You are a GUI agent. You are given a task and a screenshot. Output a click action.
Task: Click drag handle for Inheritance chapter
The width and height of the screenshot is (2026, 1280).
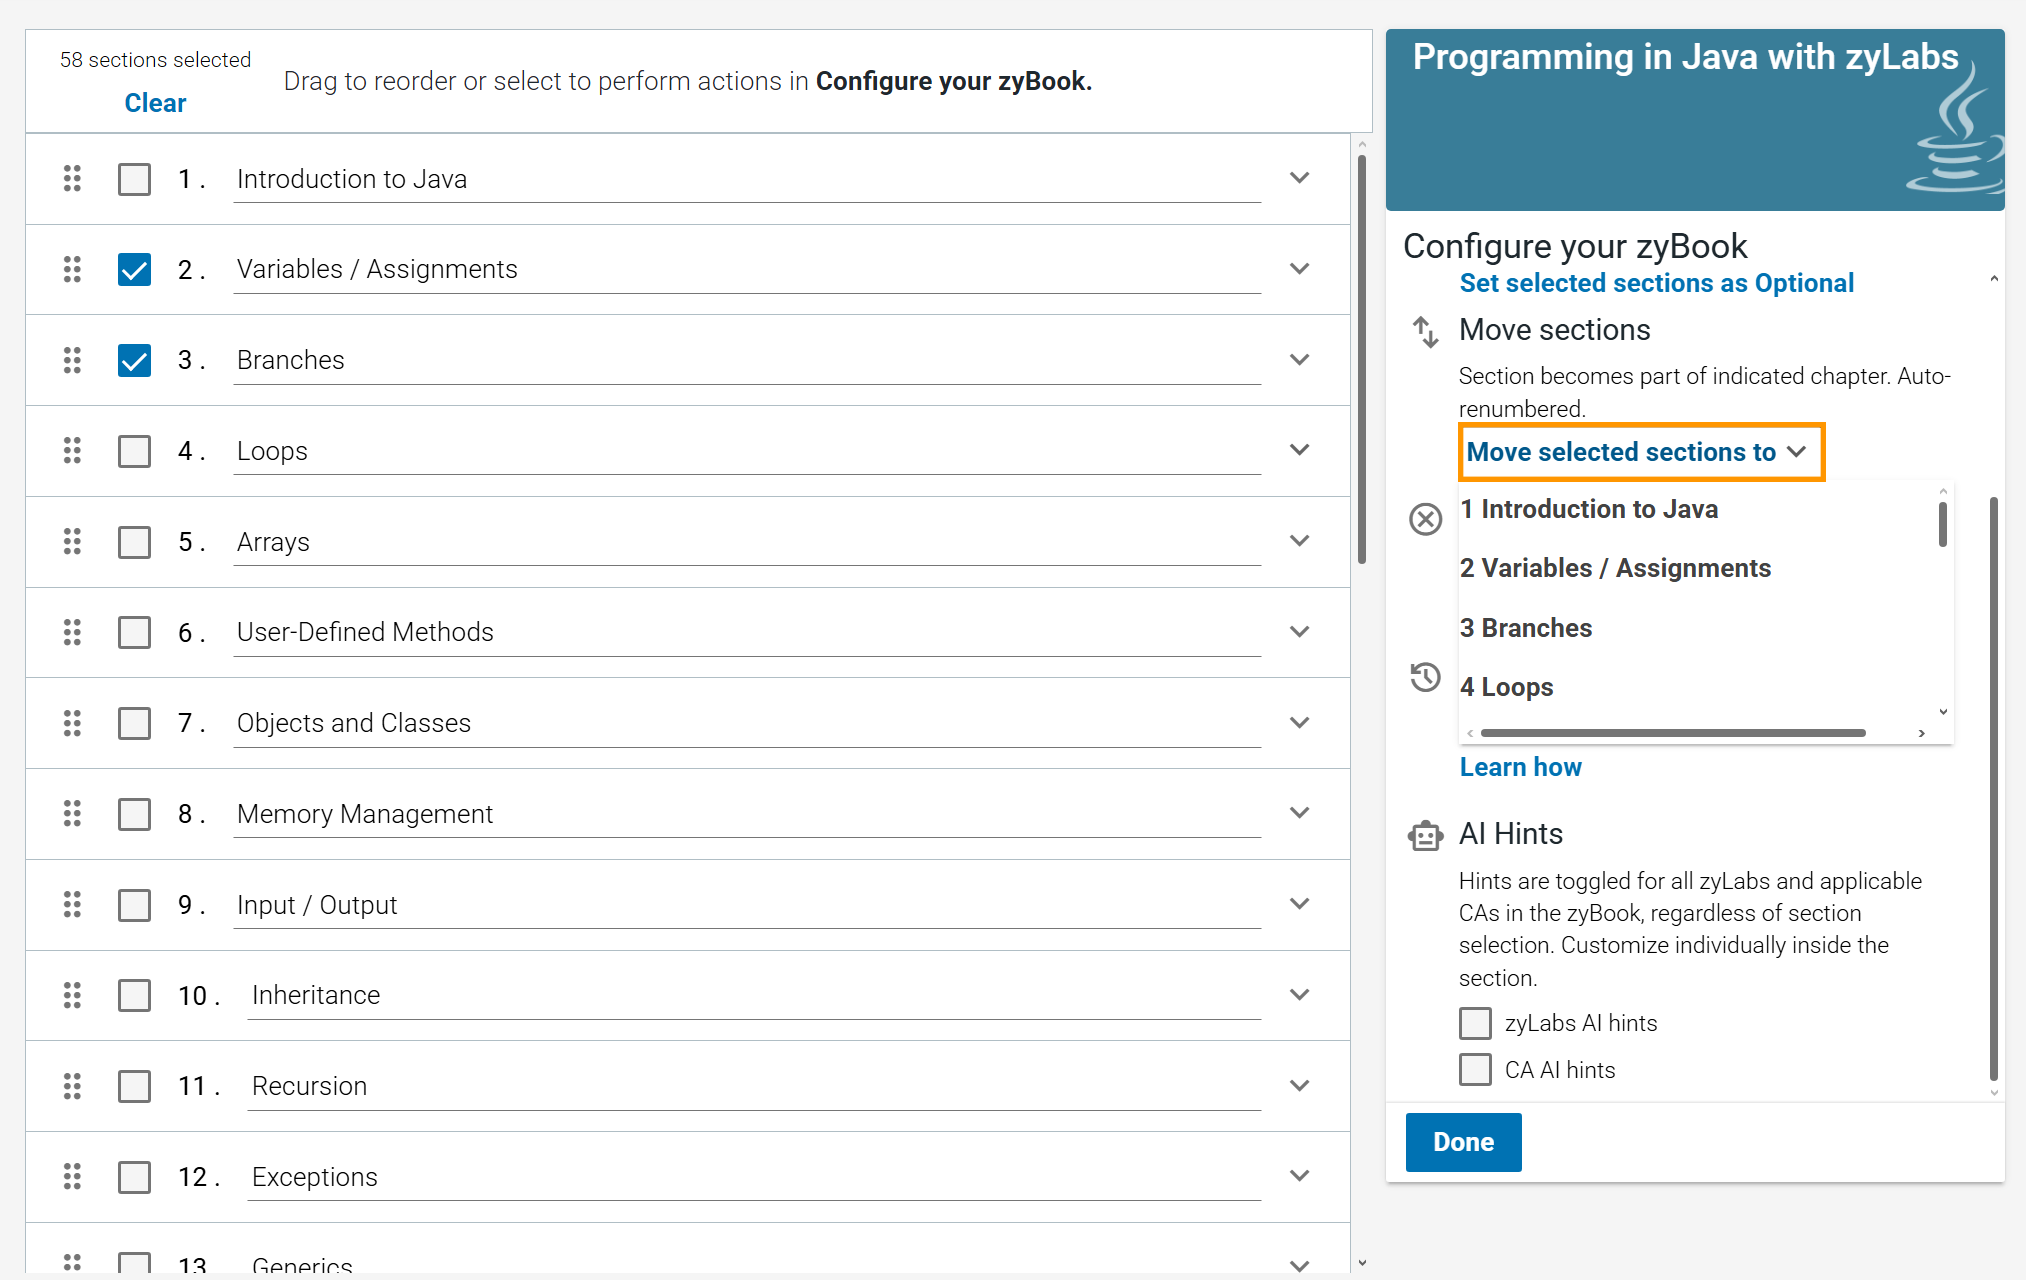72,995
